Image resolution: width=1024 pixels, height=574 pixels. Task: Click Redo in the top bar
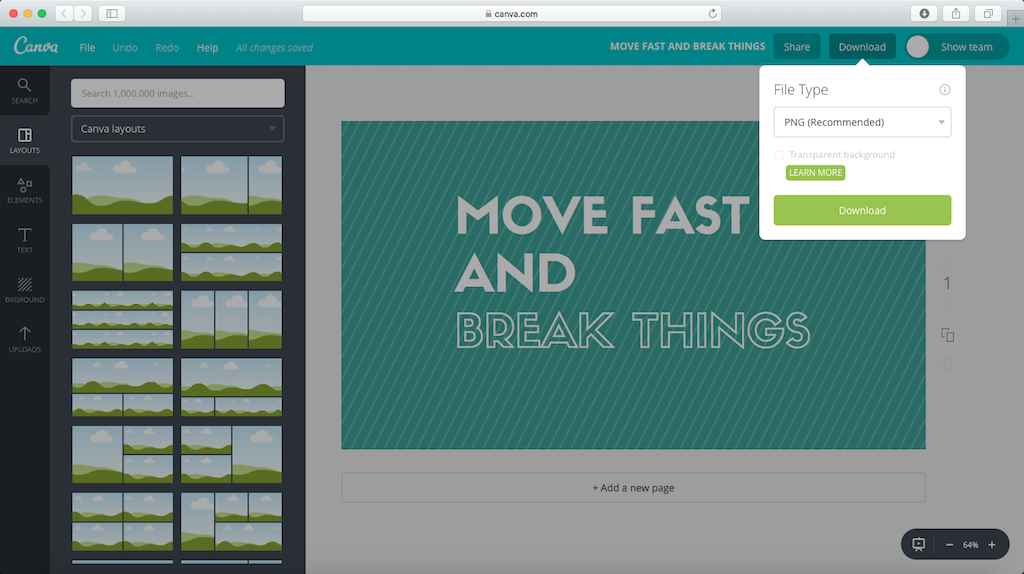point(167,47)
